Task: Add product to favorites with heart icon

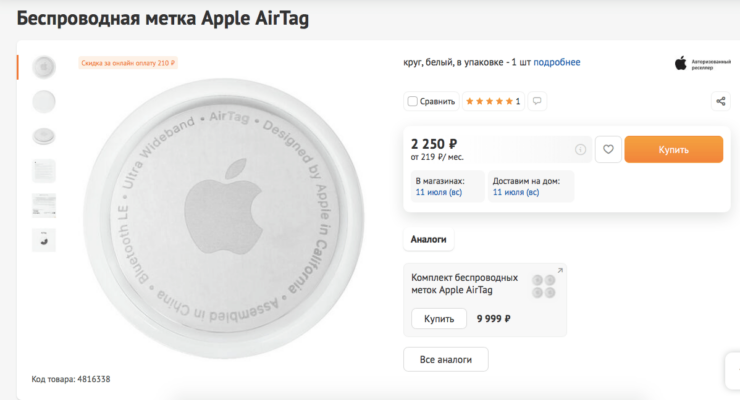Action: pyautogui.click(x=608, y=149)
